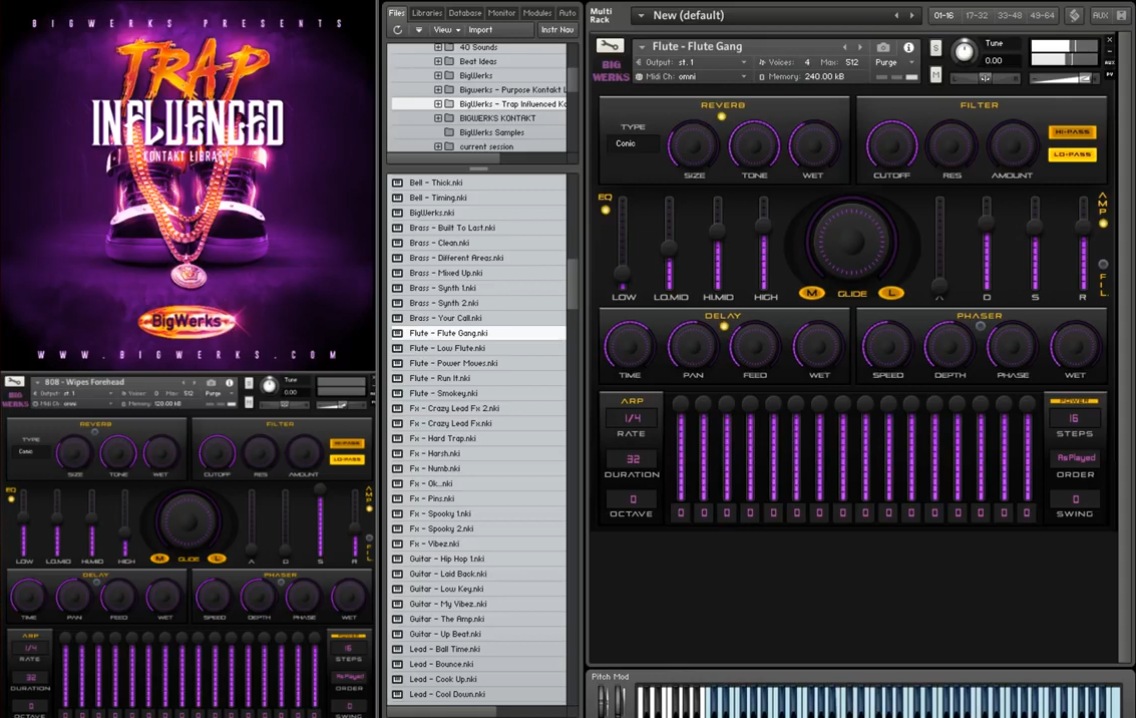Open the Purge dropdown menu
This screenshot has height=718, width=1136.
tap(895, 62)
